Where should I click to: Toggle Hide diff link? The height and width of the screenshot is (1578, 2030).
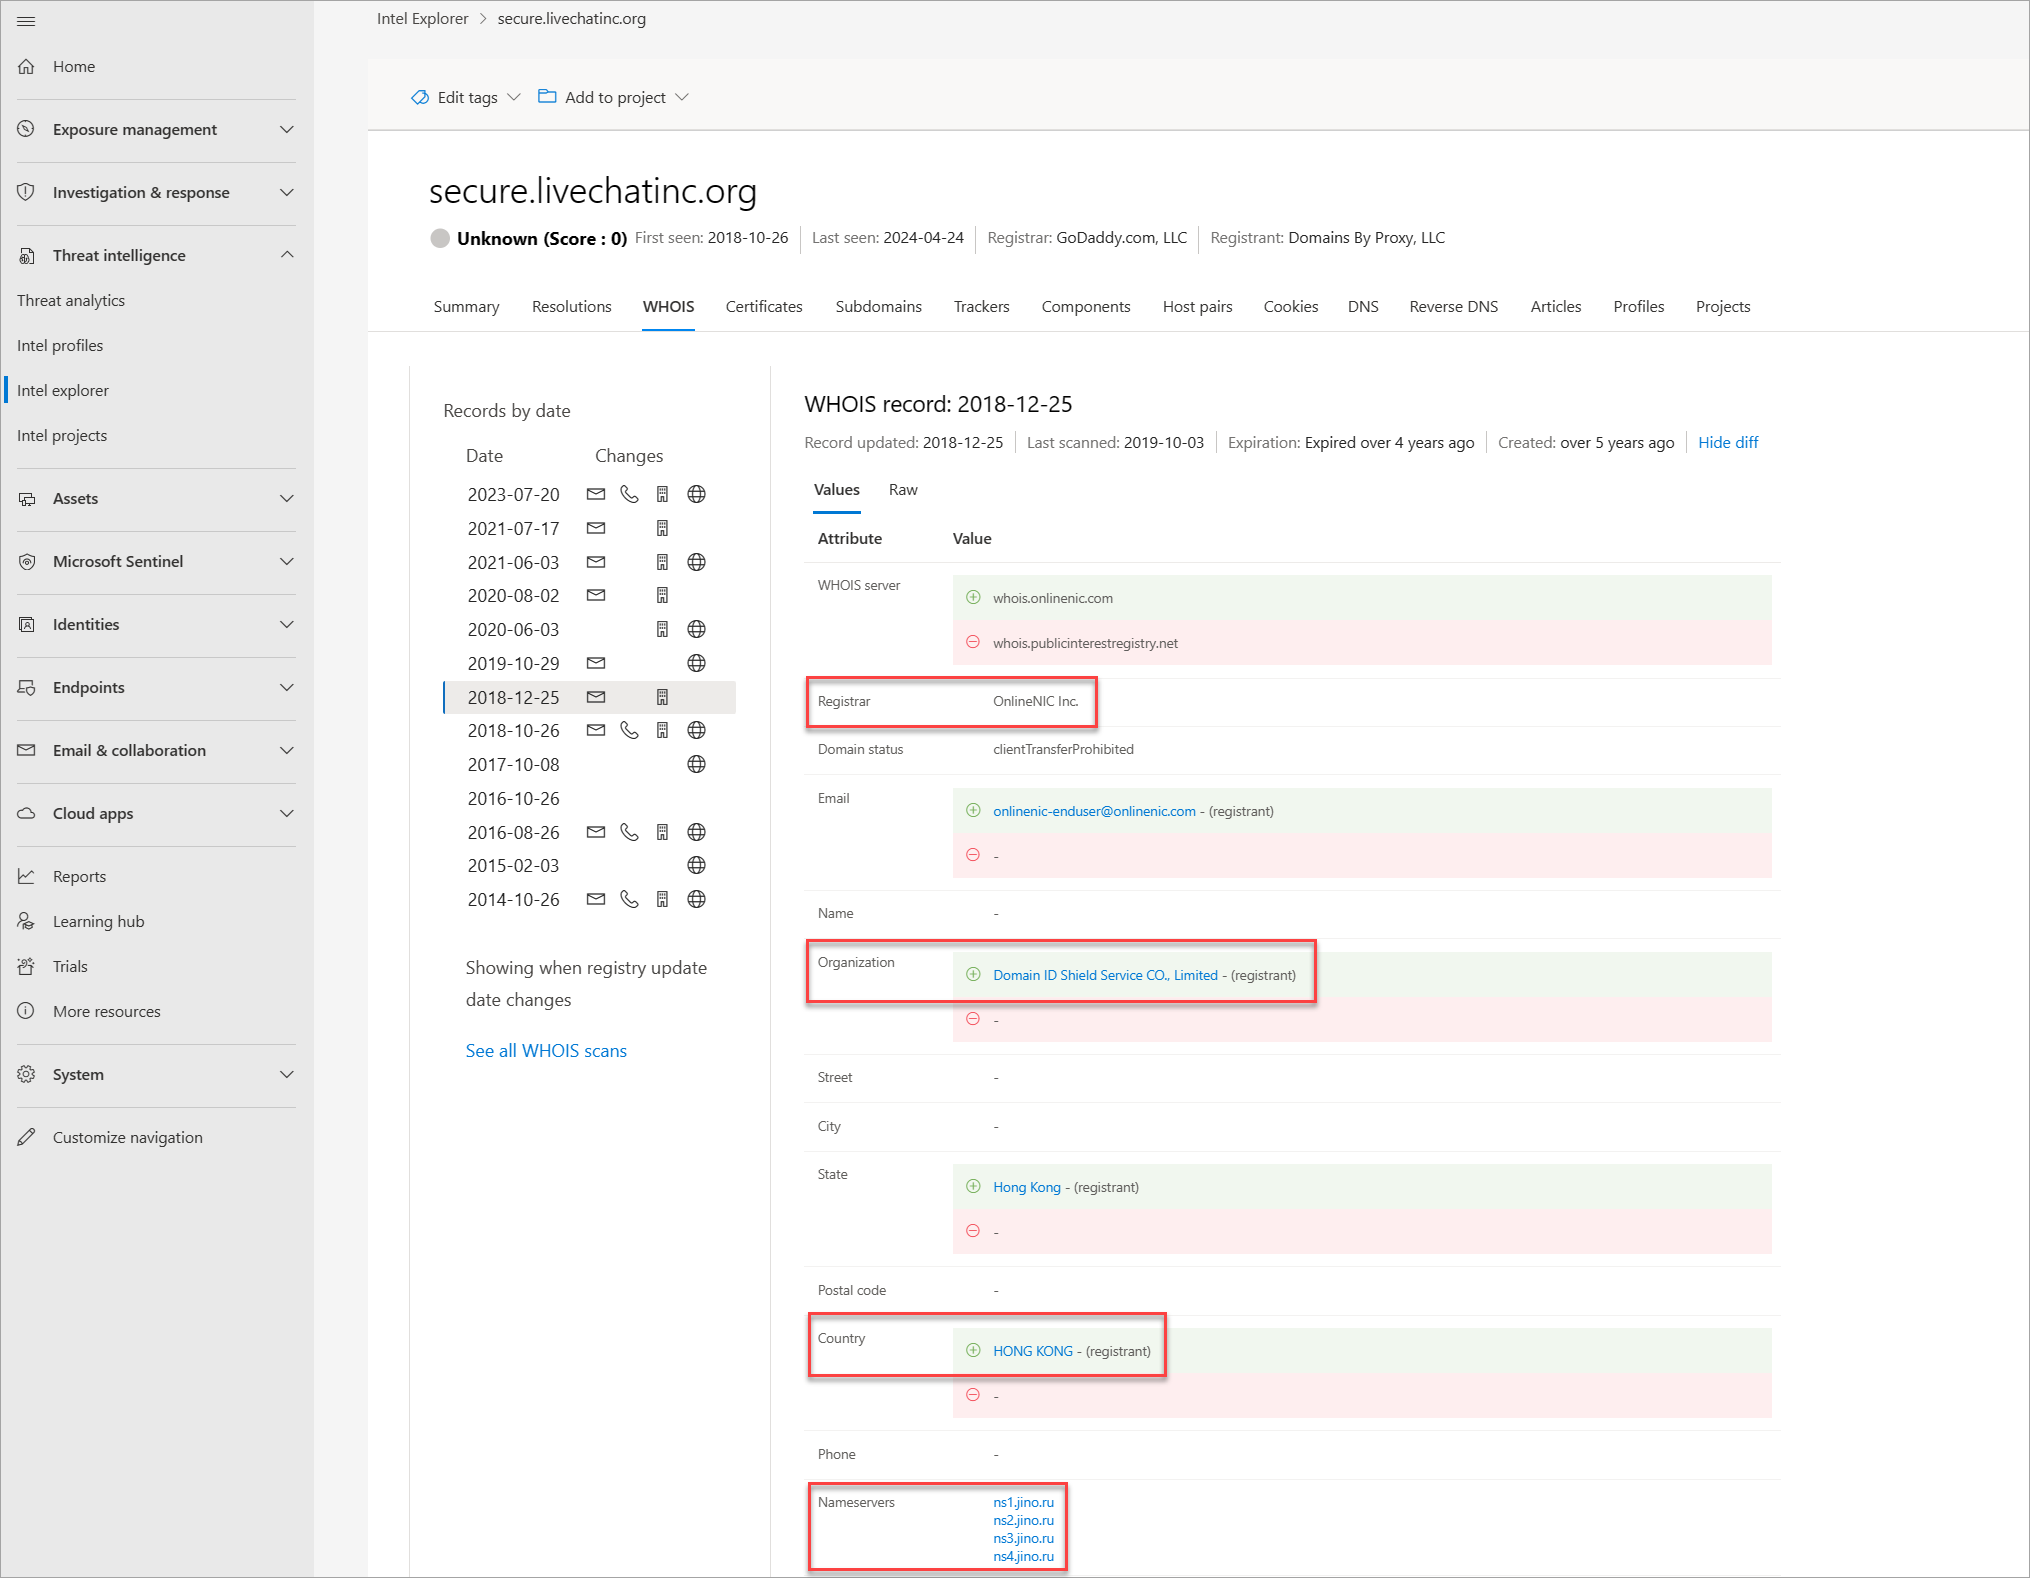pos(1727,442)
